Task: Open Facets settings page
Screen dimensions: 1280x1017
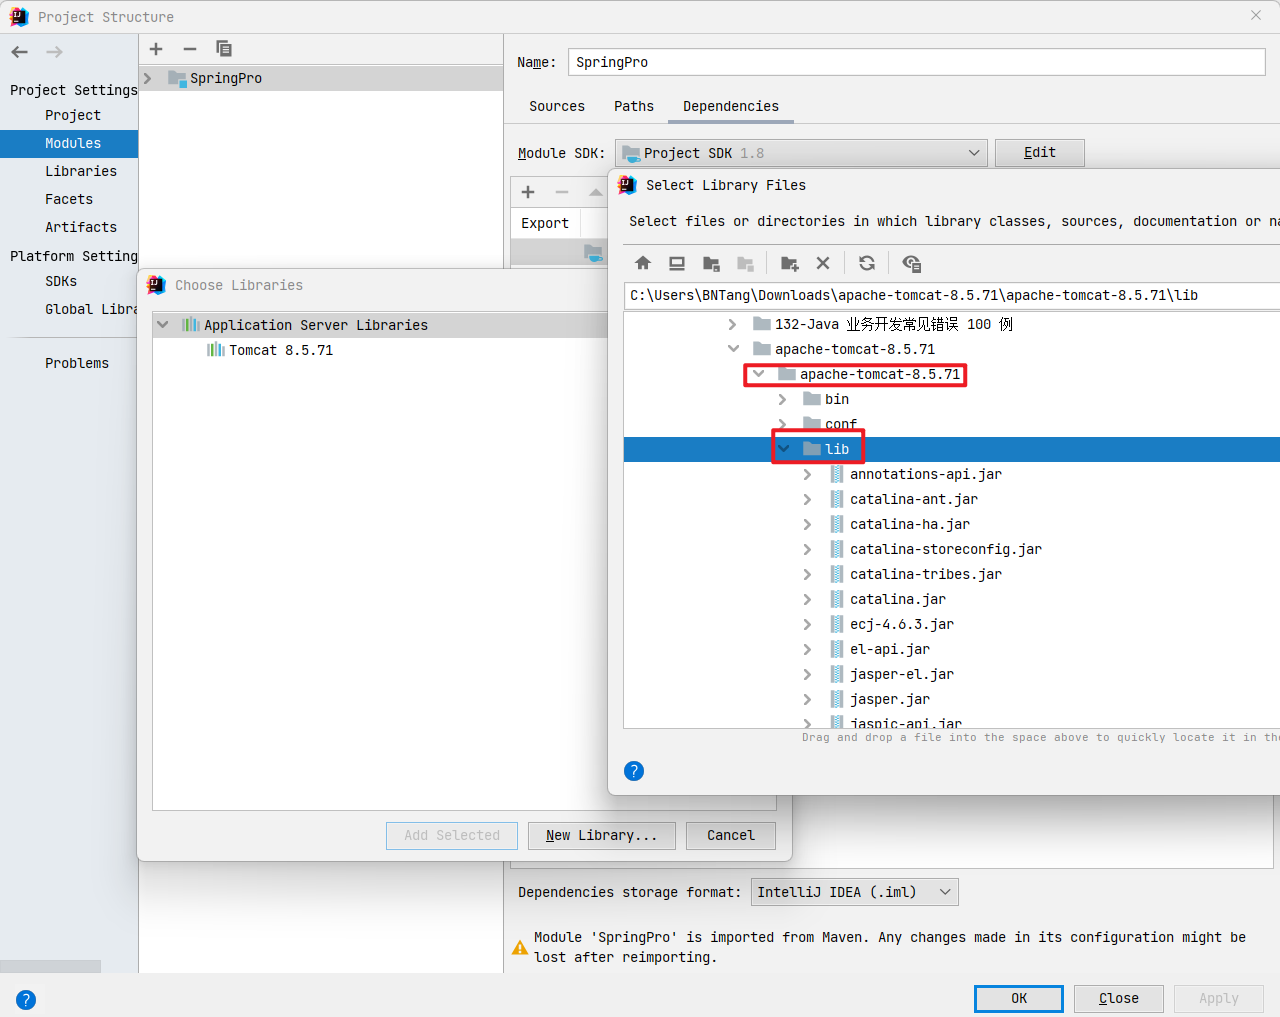Action: tap(69, 199)
